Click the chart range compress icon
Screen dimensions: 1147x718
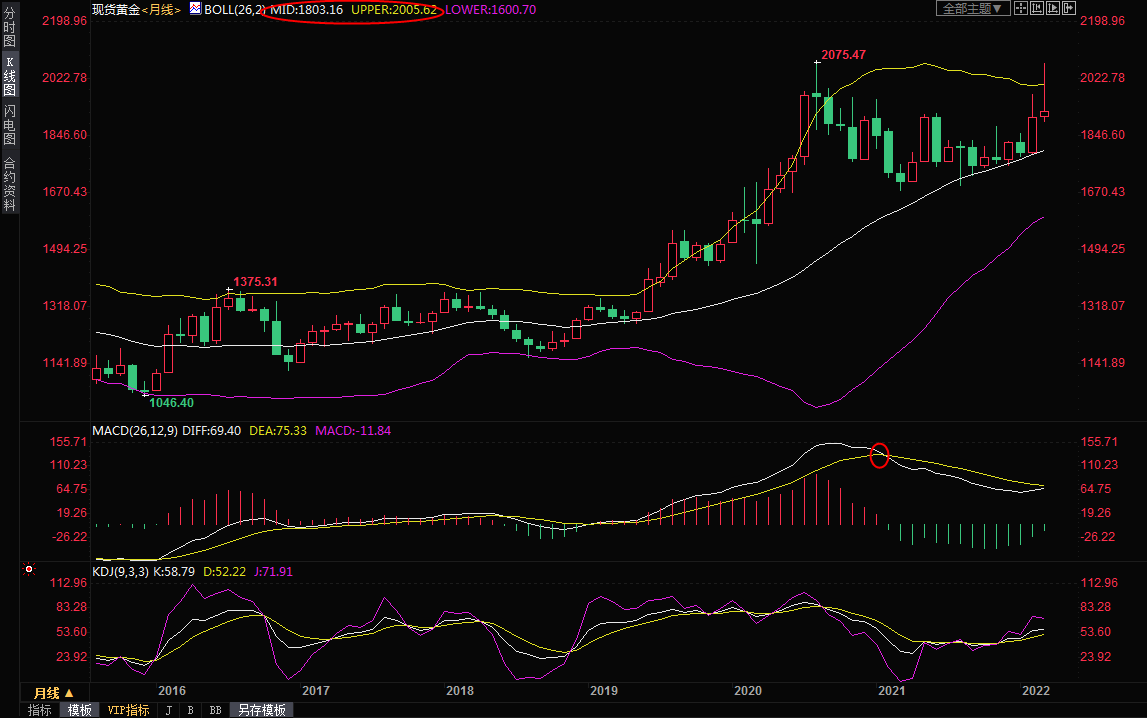tap(1037, 8)
